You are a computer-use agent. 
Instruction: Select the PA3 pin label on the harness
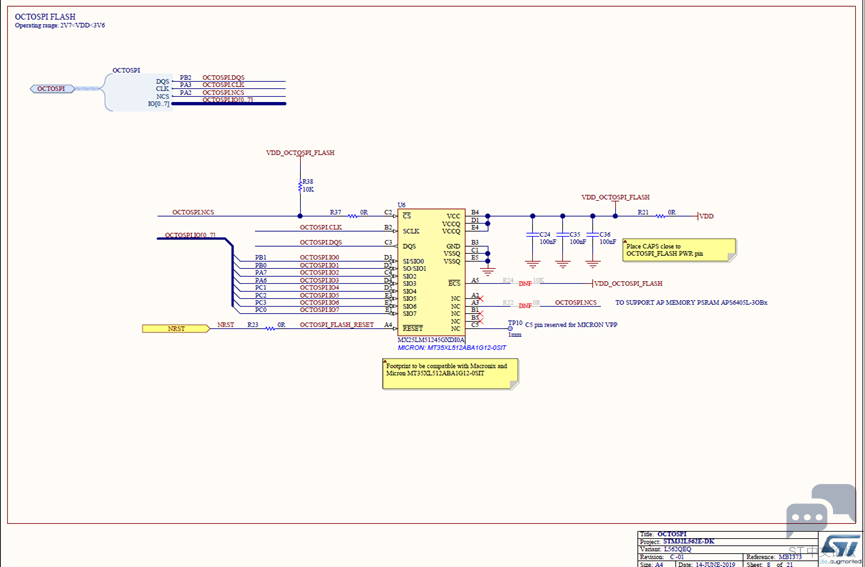pyautogui.click(x=185, y=85)
